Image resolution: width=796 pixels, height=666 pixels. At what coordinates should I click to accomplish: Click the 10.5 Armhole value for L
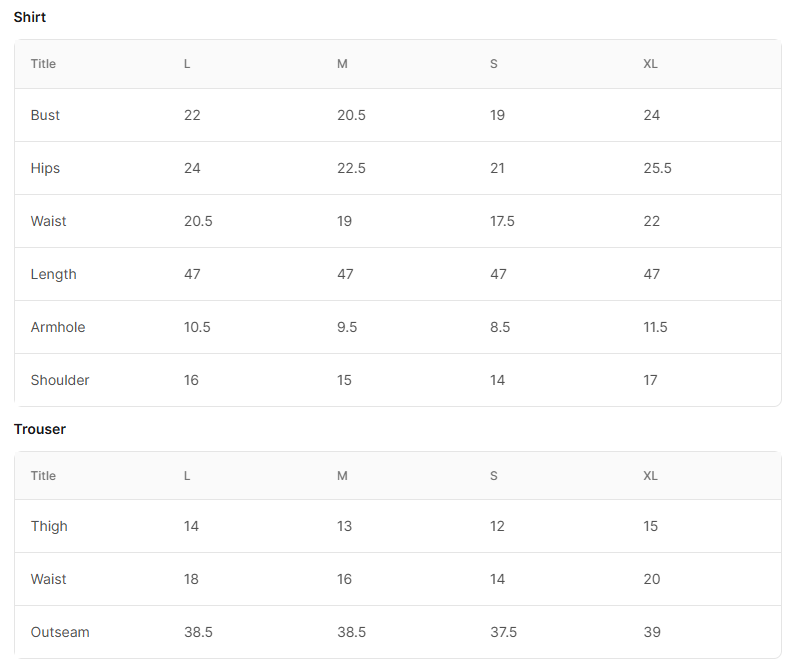point(197,327)
